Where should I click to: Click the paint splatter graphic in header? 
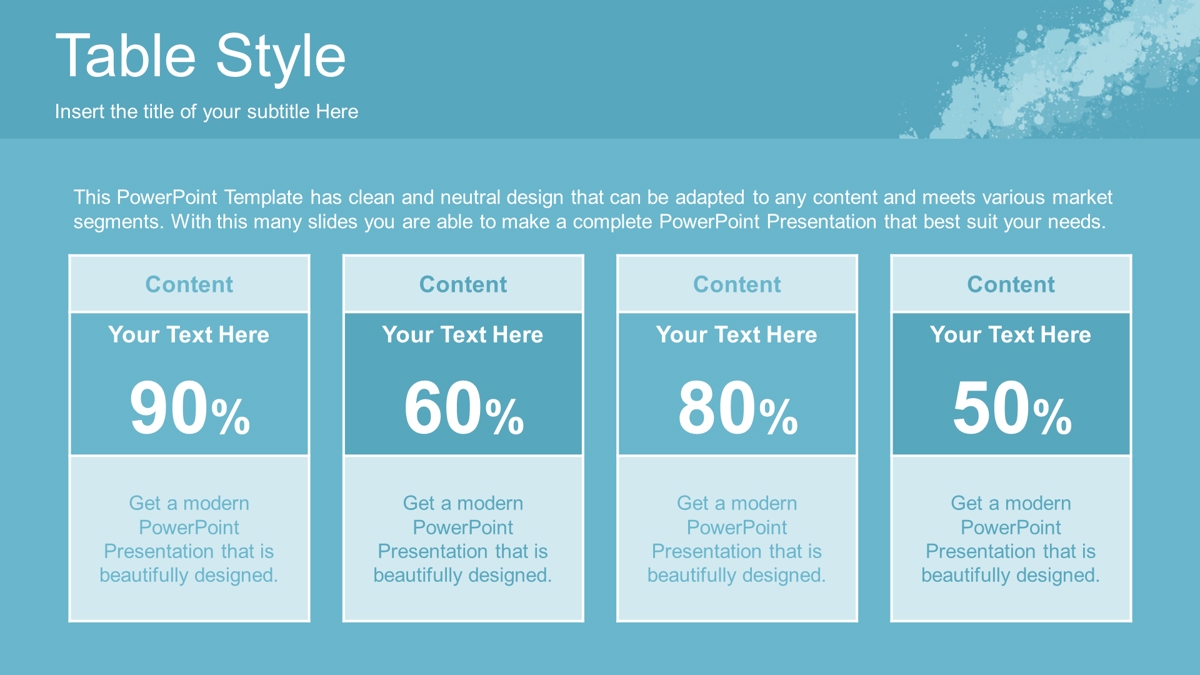[x=1050, y=70]
